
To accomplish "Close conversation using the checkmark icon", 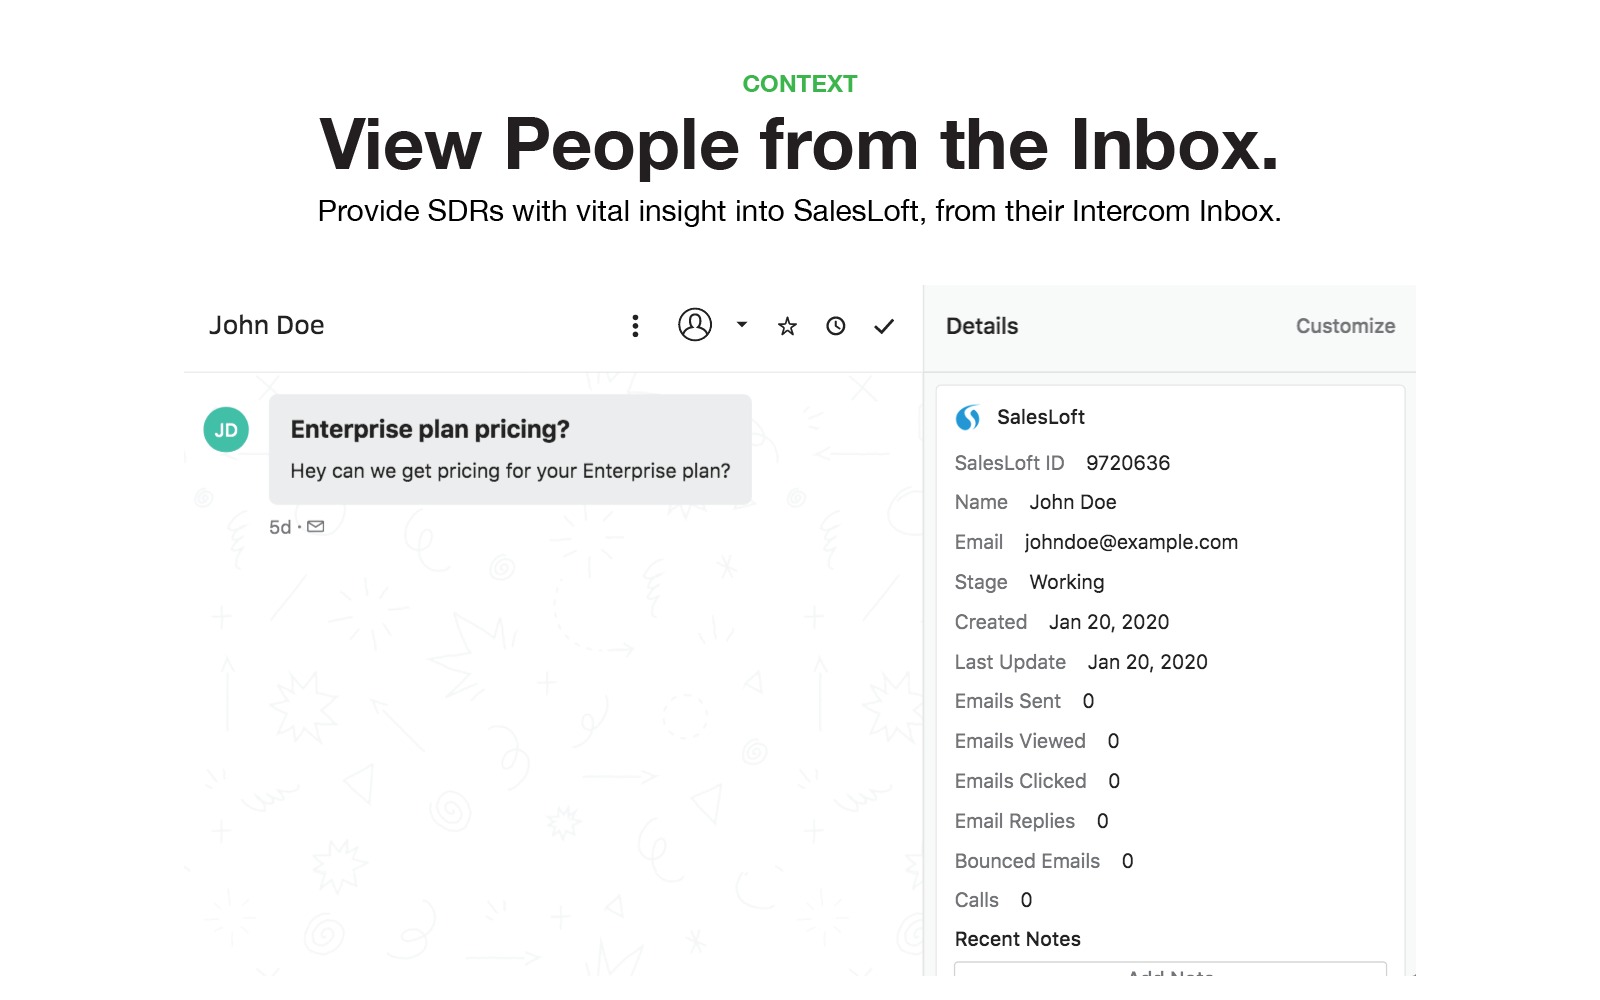I will [884, 326].
